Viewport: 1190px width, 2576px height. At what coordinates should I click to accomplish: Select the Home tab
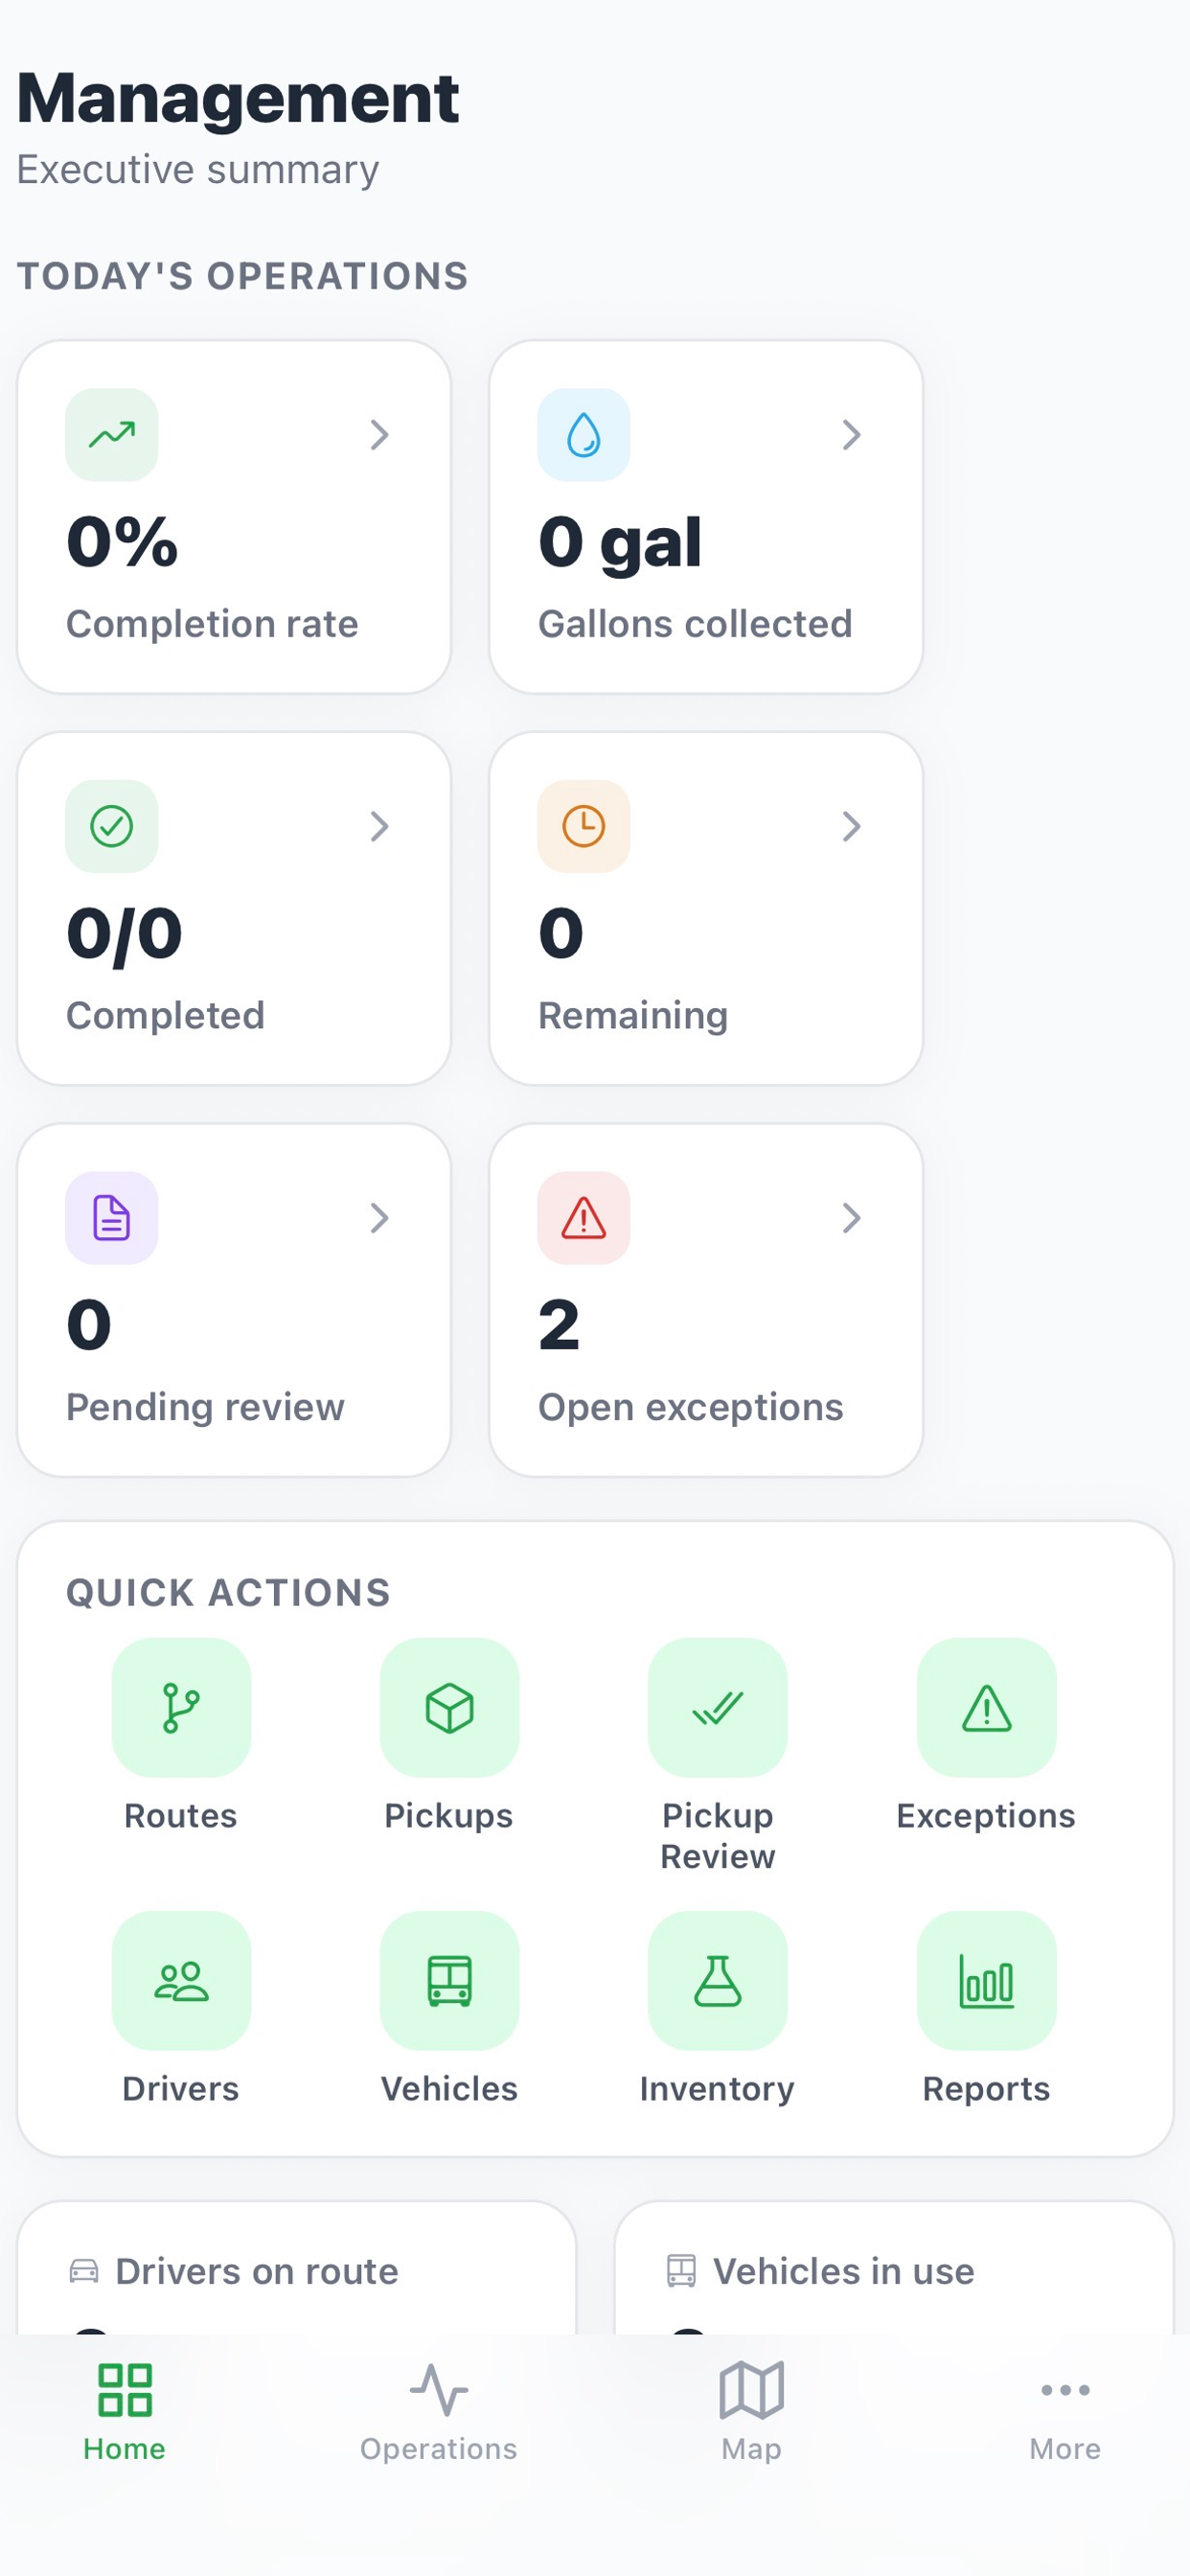124,2412
